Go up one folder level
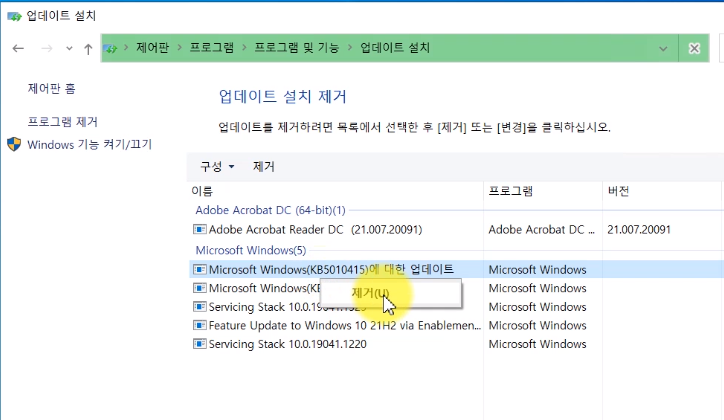The height and width of the screenshot is (420, 724). (x=88, y=48)
